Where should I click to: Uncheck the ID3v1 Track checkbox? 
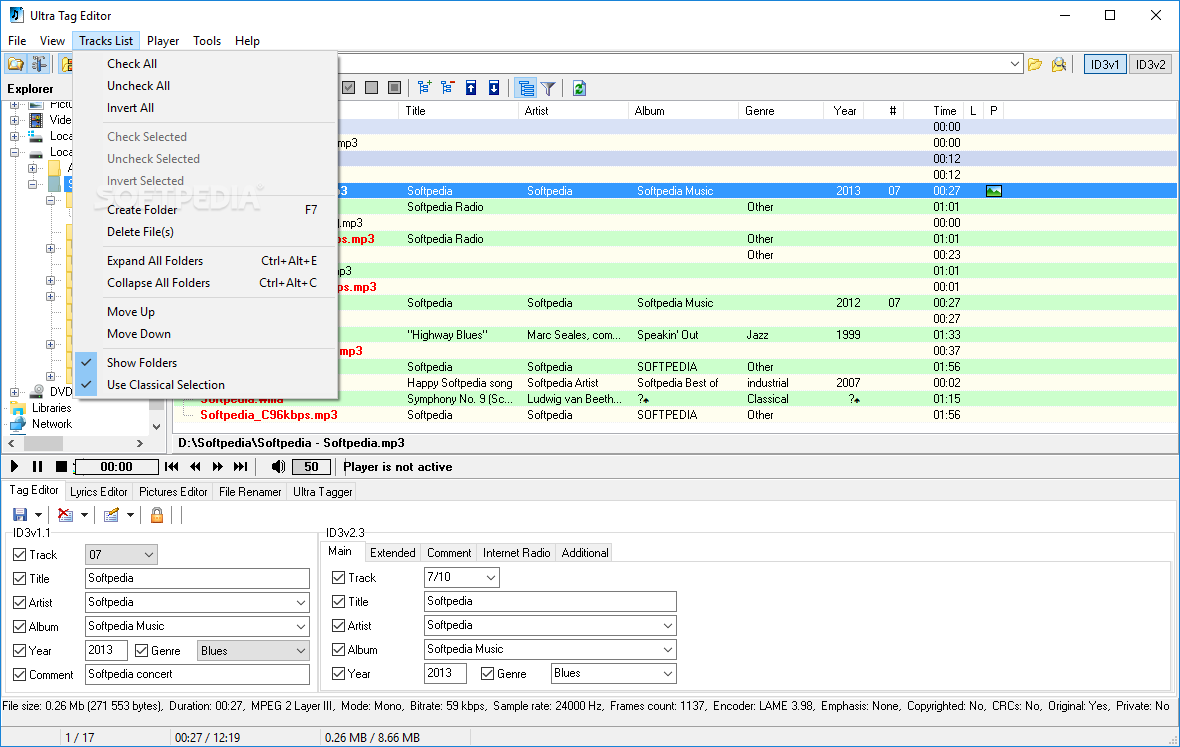click(x=20, y=555)
